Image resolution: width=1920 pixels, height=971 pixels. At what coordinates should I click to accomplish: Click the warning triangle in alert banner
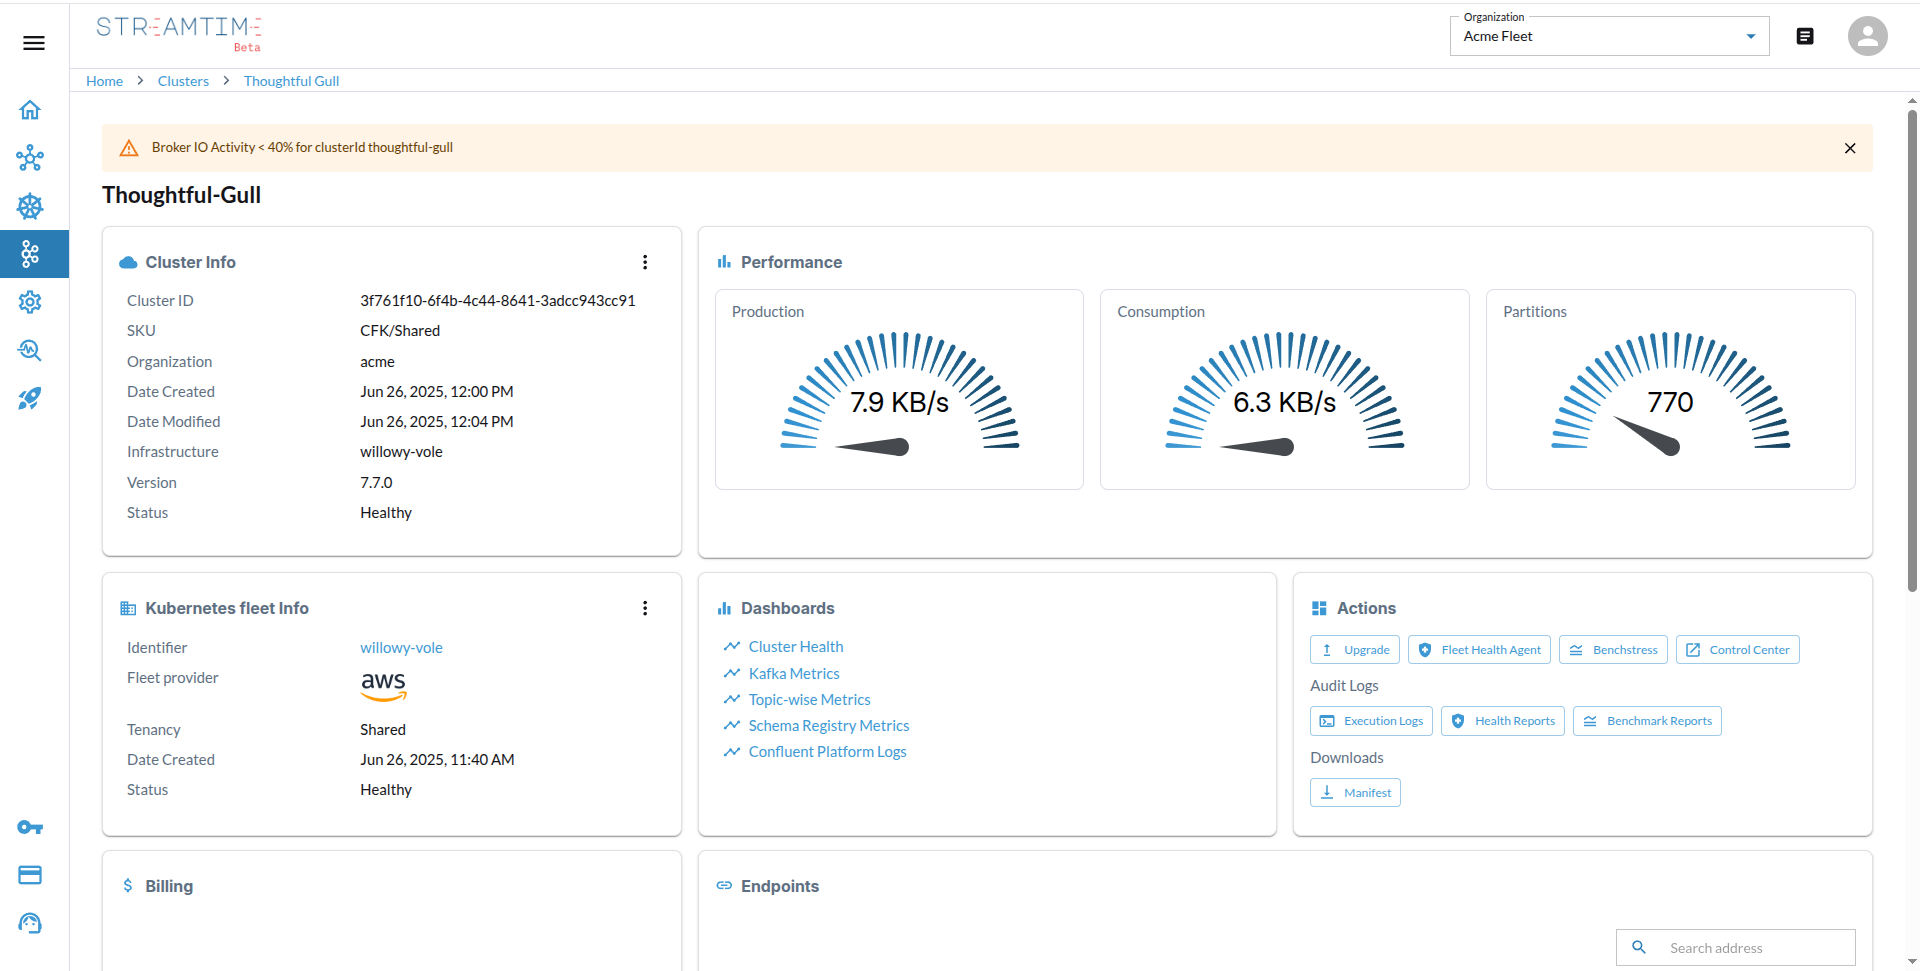click(129, 148)
